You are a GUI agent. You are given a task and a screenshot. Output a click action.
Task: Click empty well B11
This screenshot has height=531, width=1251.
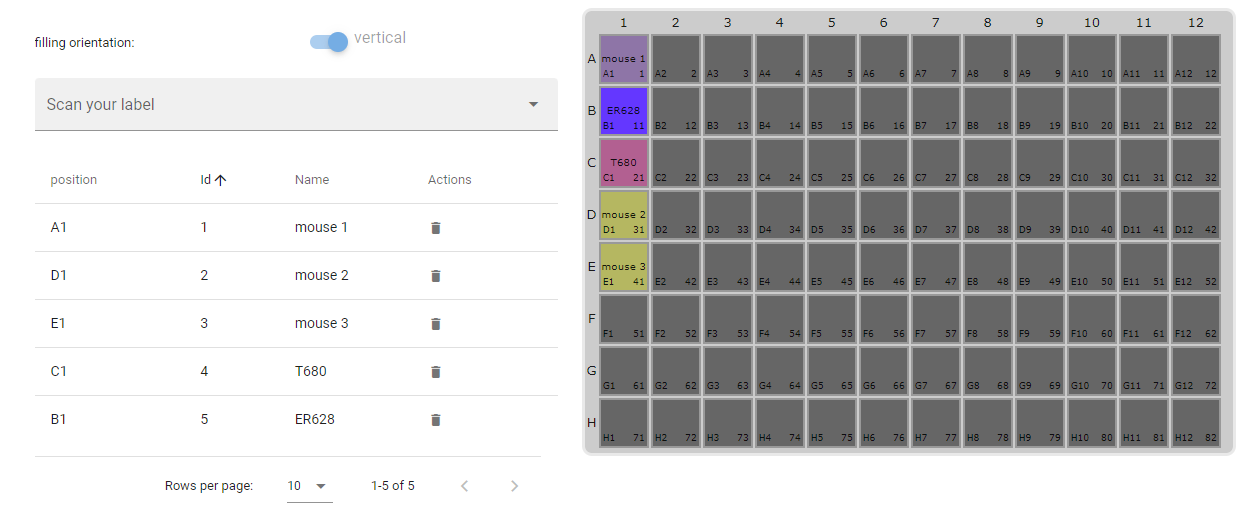1144,110
